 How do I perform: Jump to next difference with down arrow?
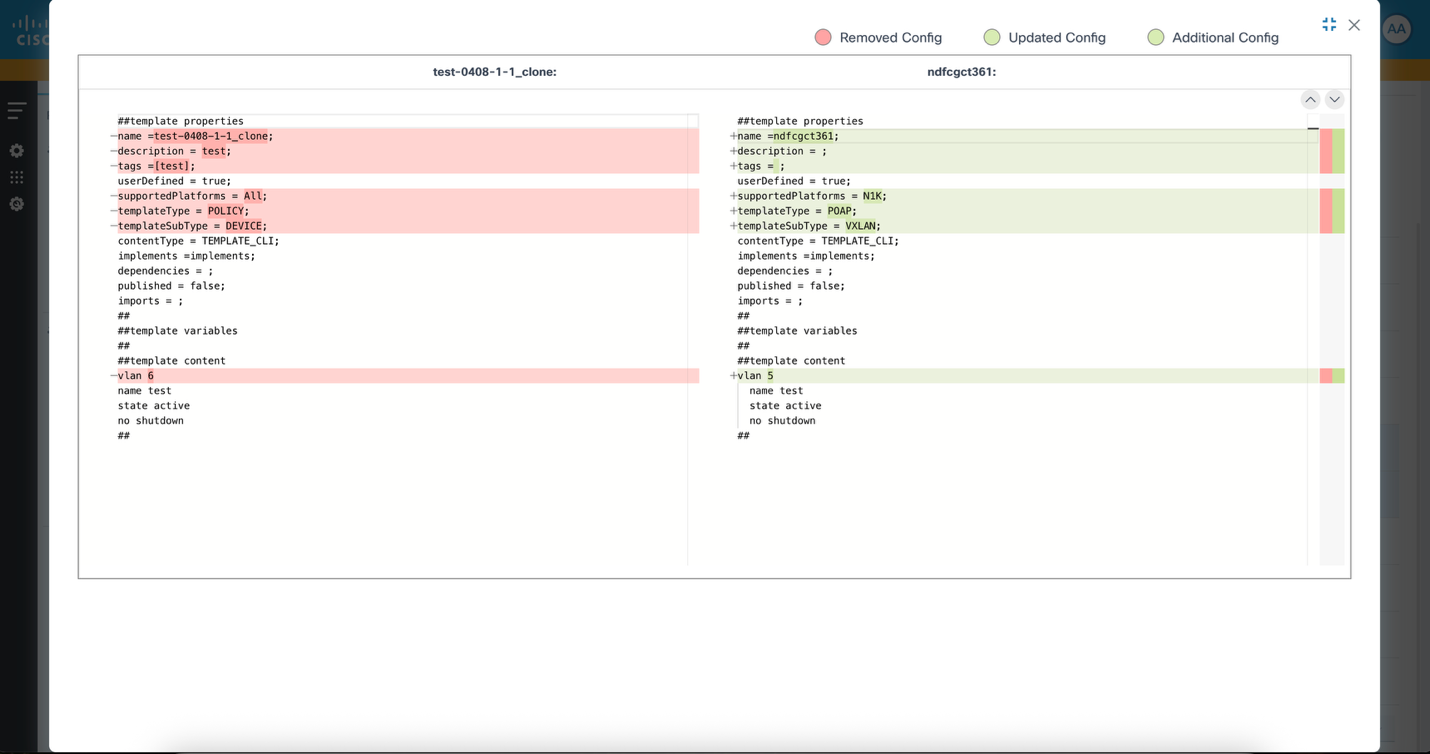(x=1334, y=99)
